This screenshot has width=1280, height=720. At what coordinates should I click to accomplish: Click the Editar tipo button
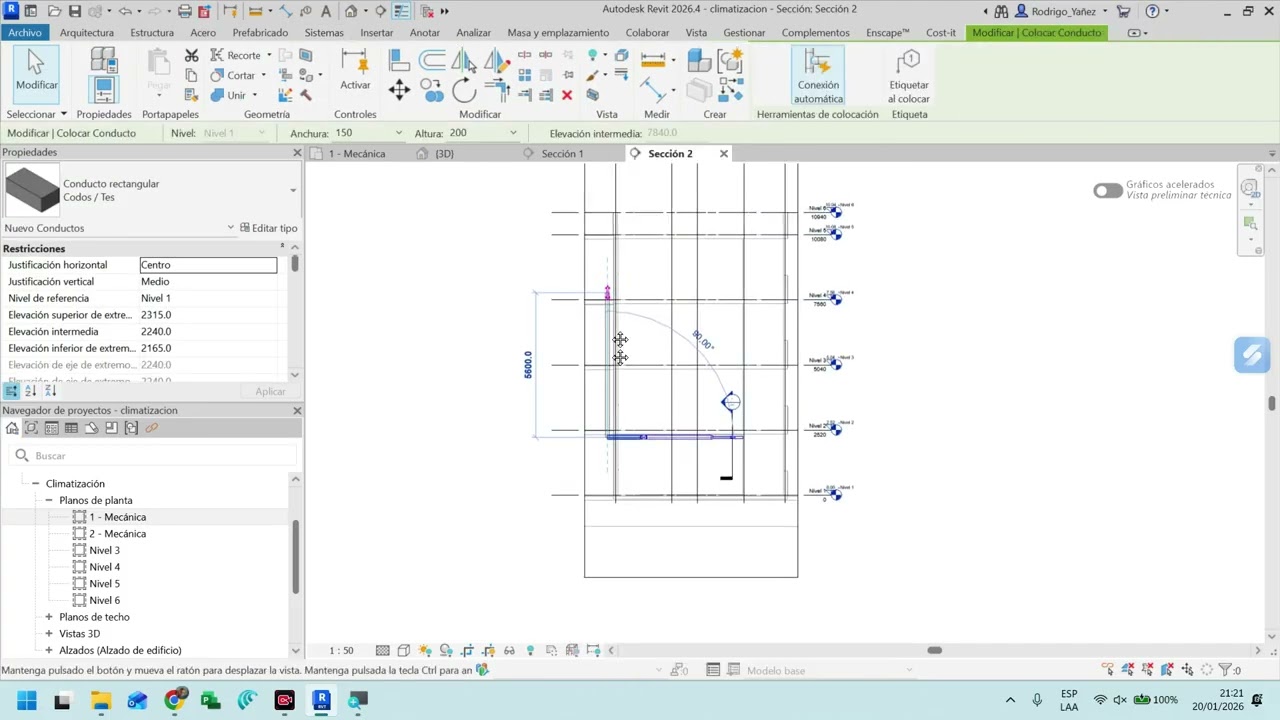(x=269, y=228)
